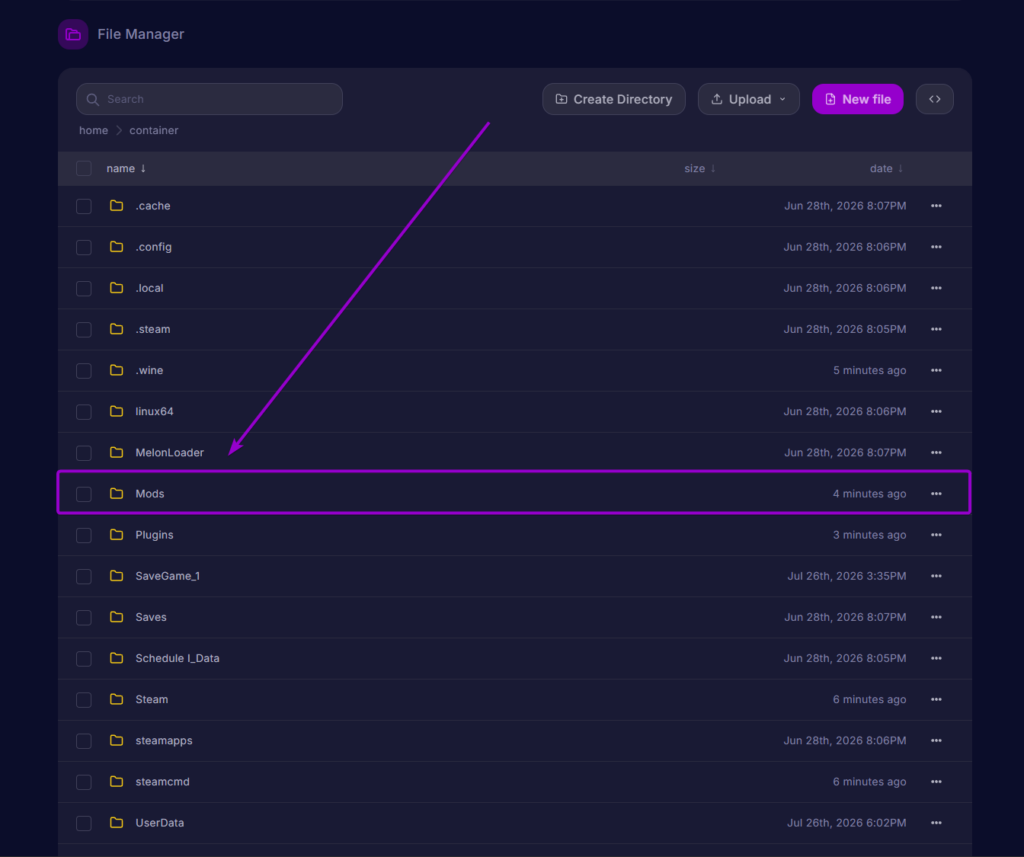Screen dimensions: 1024x857
Task: Open the three-dot menu for MelonLoader
Action: (936, 453)
